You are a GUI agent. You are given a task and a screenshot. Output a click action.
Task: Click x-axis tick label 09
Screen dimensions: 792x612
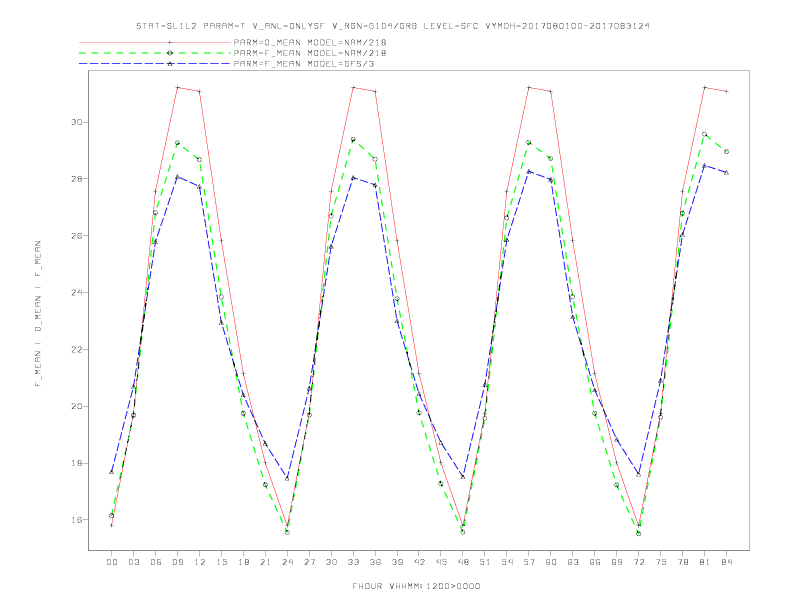pos(177,562)
